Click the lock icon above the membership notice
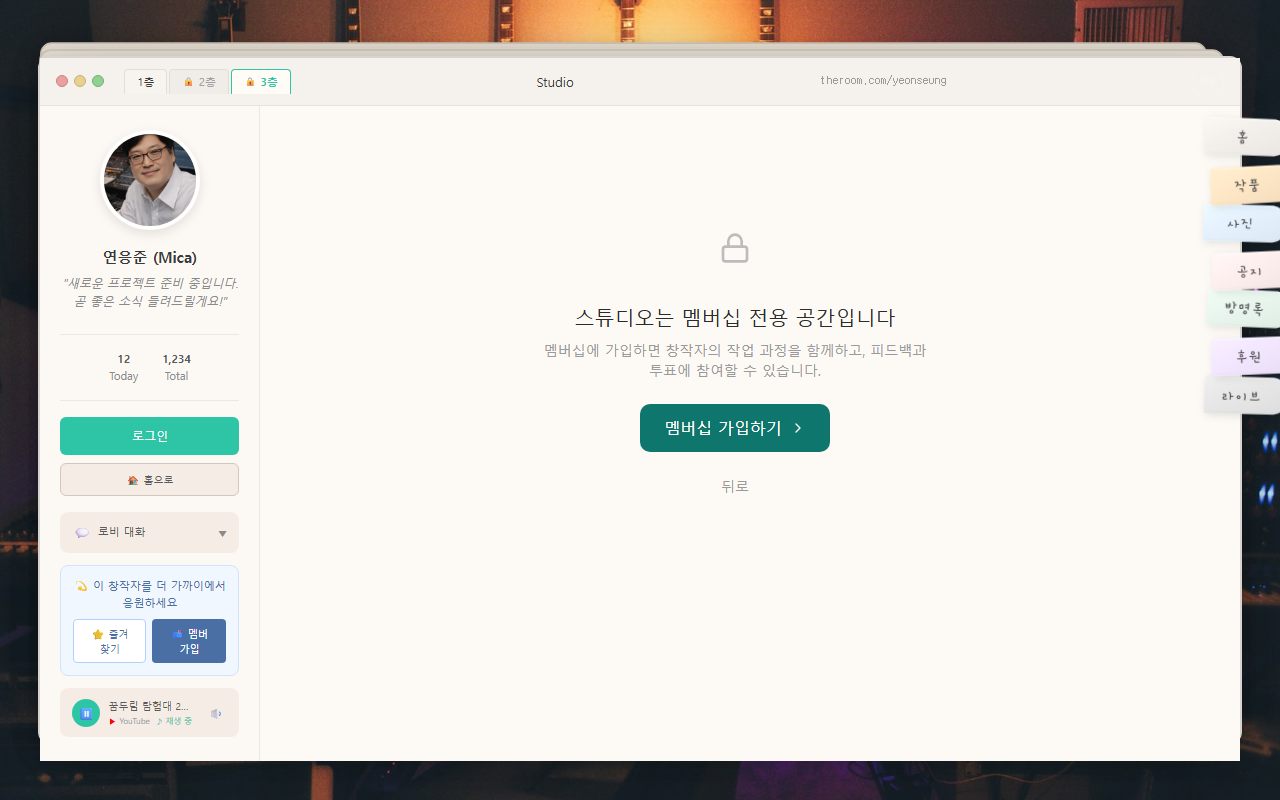The height and width of the screenshot is (800, 1280). 735,247
